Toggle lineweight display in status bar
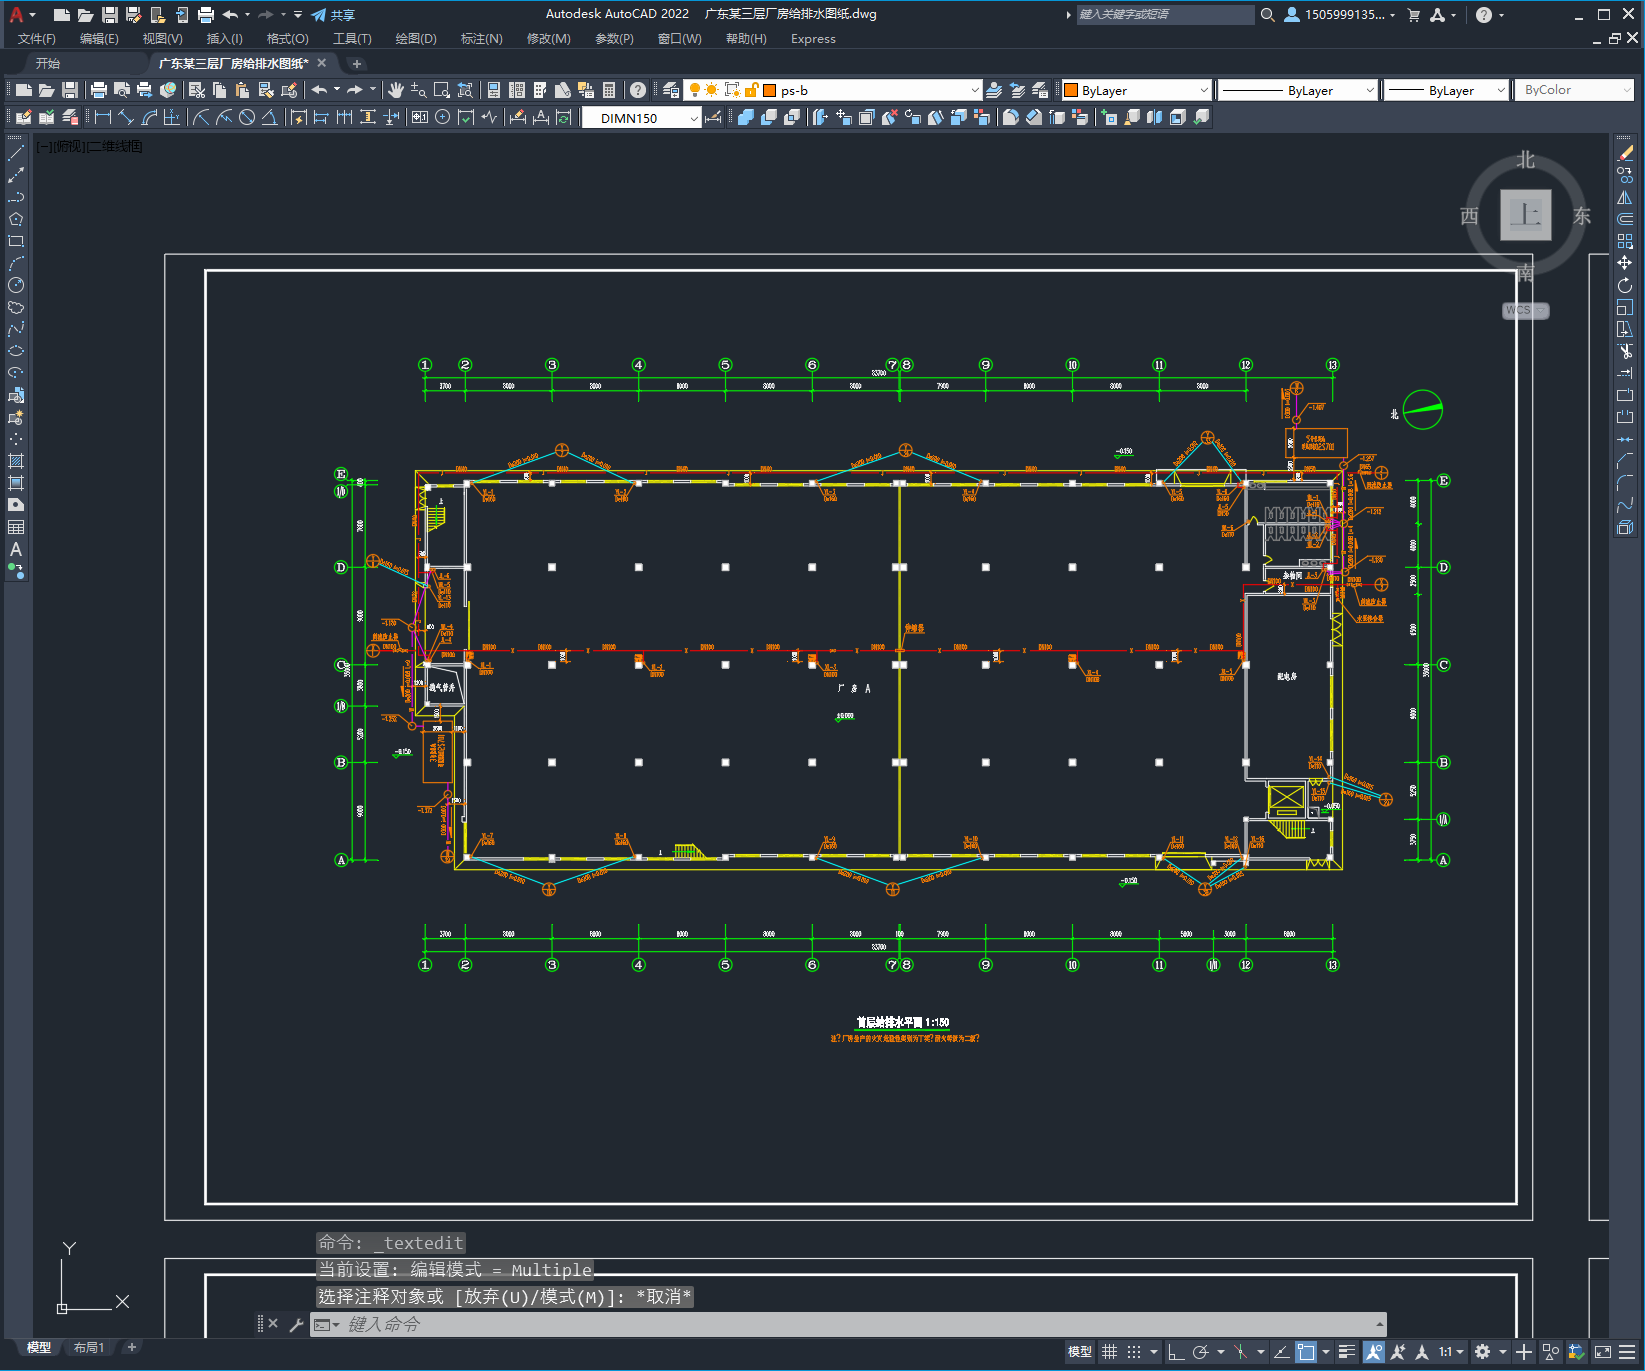1645x1371 pixels. (1347, 1352)
